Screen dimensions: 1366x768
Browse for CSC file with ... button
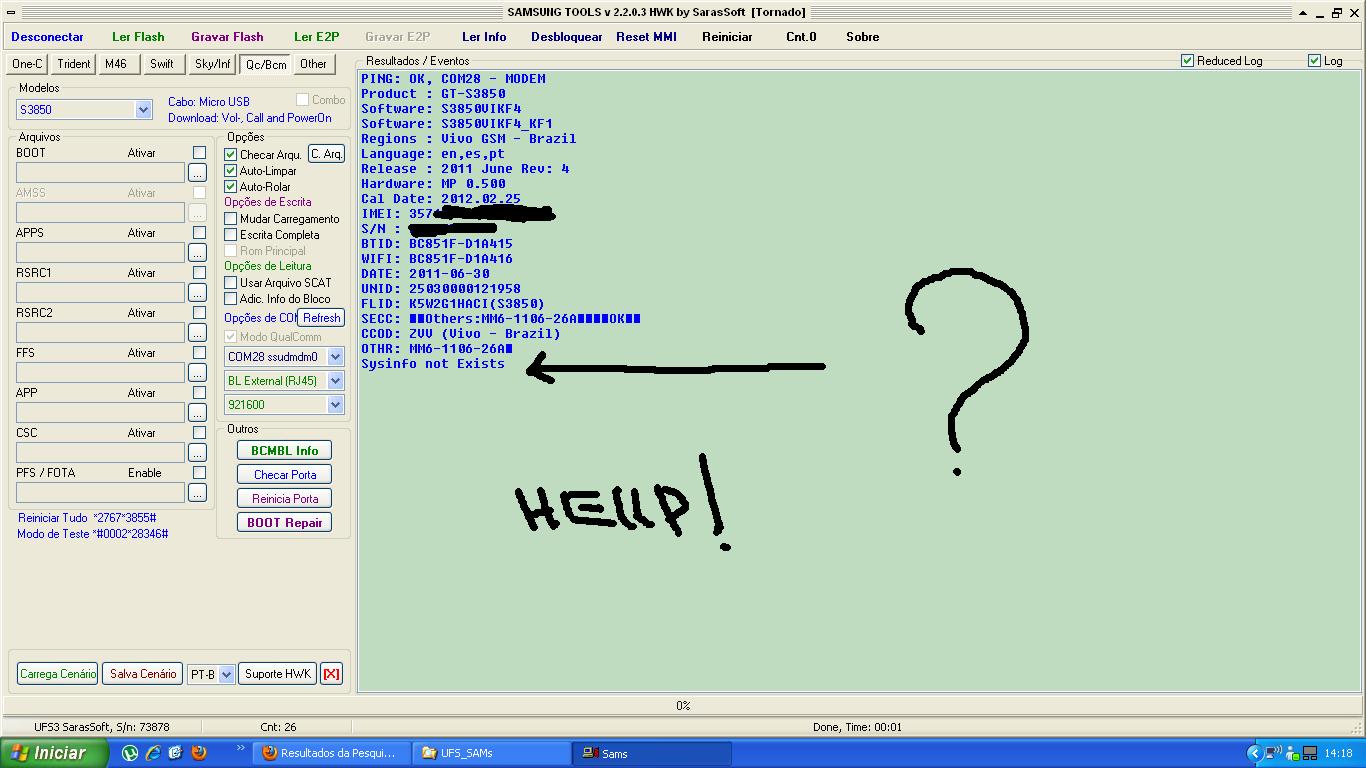pos(197,453)
